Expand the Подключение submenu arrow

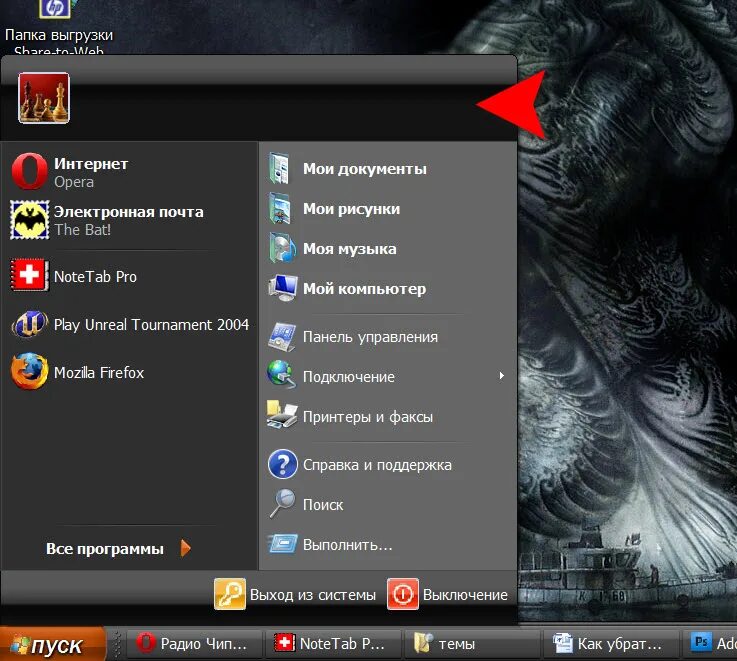(502, 375)
